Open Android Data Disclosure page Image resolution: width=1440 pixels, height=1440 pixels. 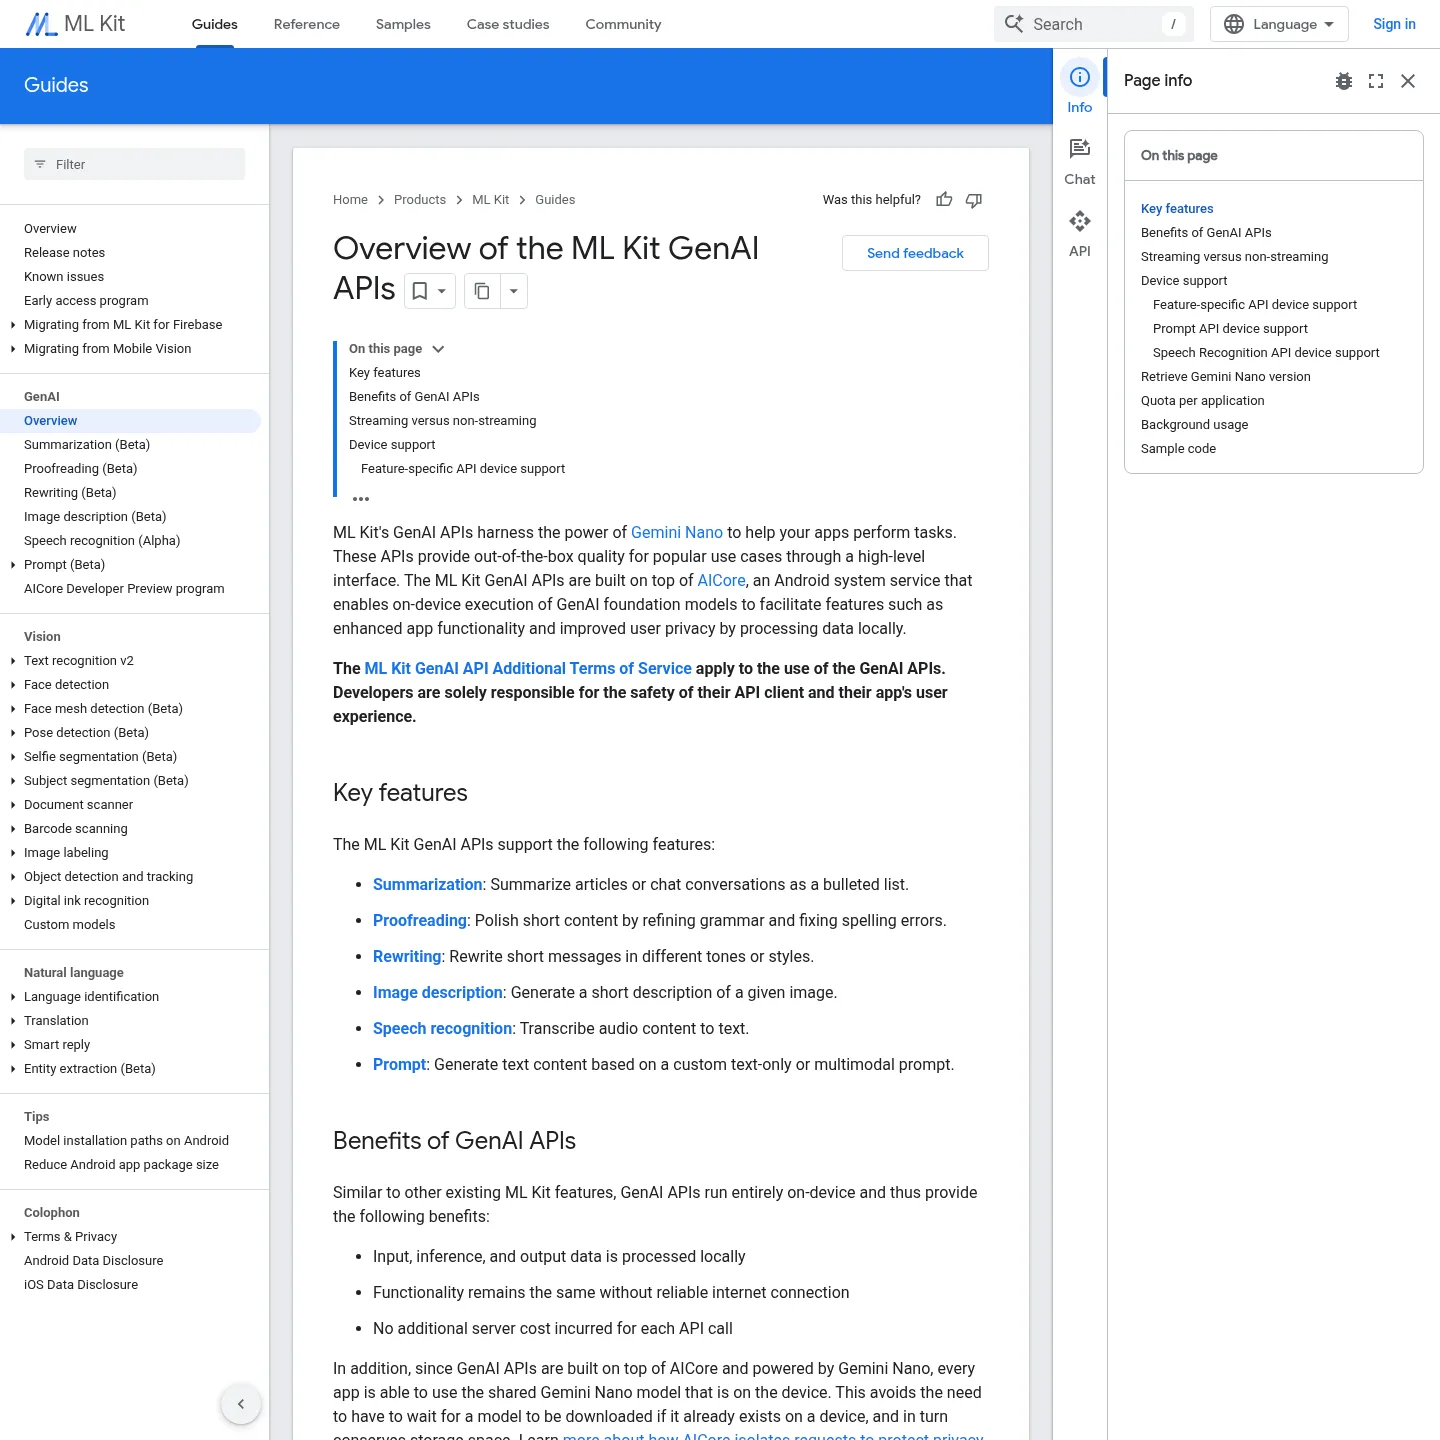click(93, 1261)
